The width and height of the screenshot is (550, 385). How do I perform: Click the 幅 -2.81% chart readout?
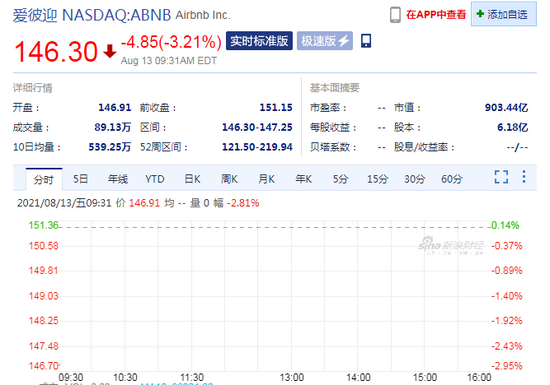tap(236, 203)
